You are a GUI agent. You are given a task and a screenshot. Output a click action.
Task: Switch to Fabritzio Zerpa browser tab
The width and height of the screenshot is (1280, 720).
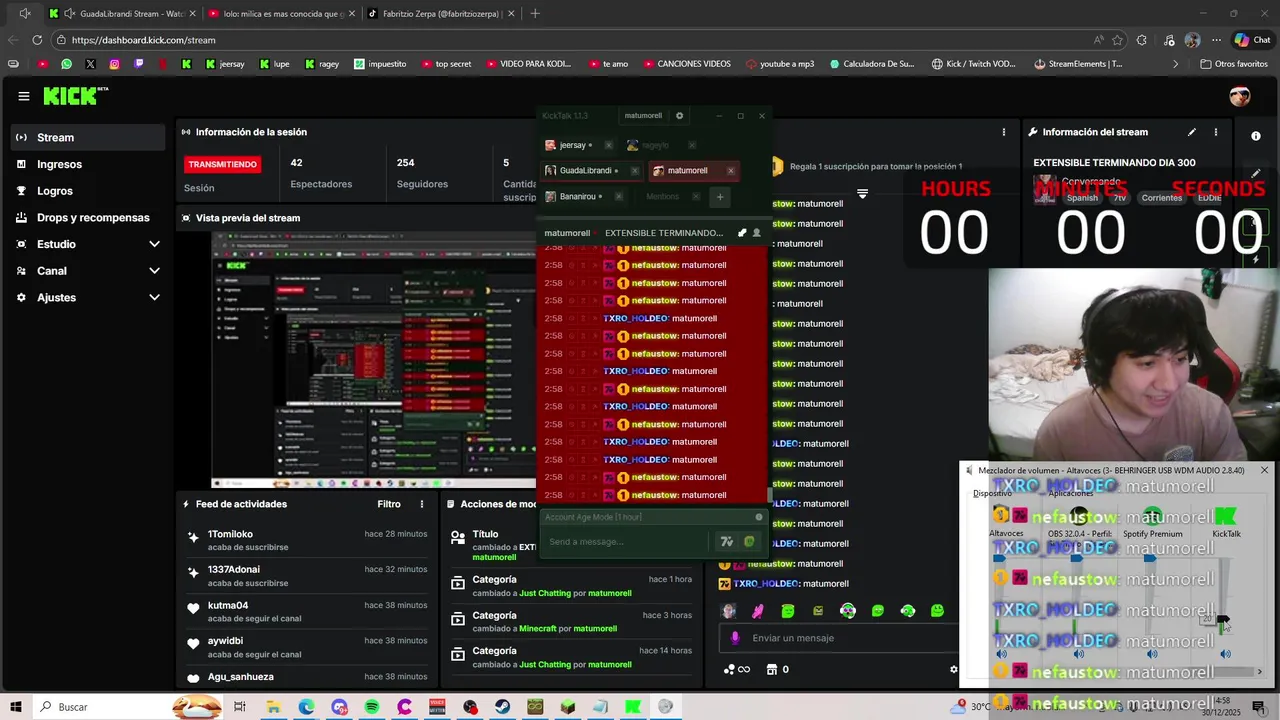coord(440,14)
